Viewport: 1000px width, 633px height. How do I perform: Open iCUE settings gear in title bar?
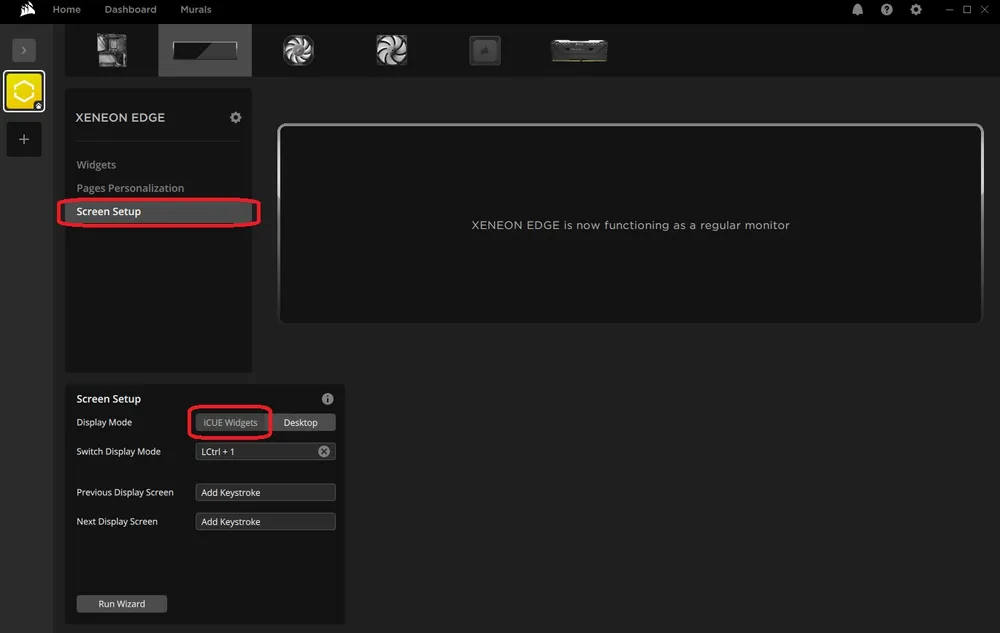[x=916, y=10]
